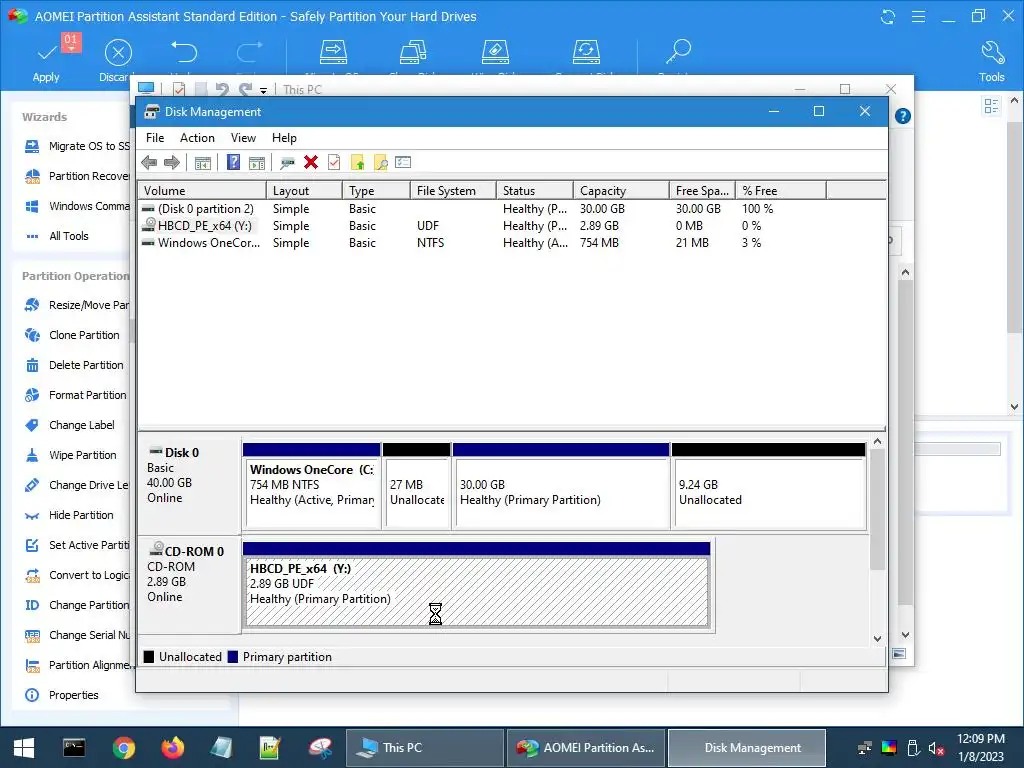The image size is (1024, 768).
Task: Toggle Show/Hide Action Pane in Disk Management
Action: pos(257,163)
